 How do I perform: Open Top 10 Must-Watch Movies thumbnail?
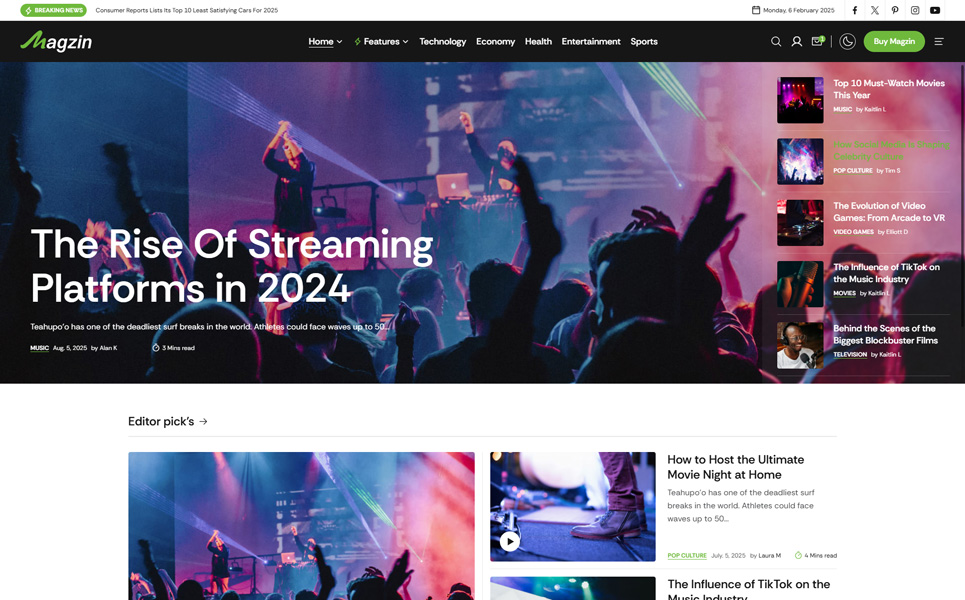point(800,100)
